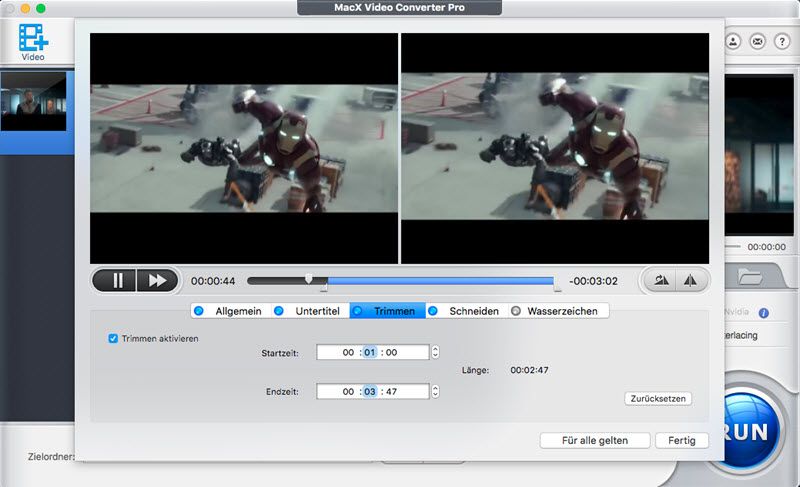Click the elapsed time 00:00:44
Viewport: 800px width, 487px height.
click(x=213, y=281)
